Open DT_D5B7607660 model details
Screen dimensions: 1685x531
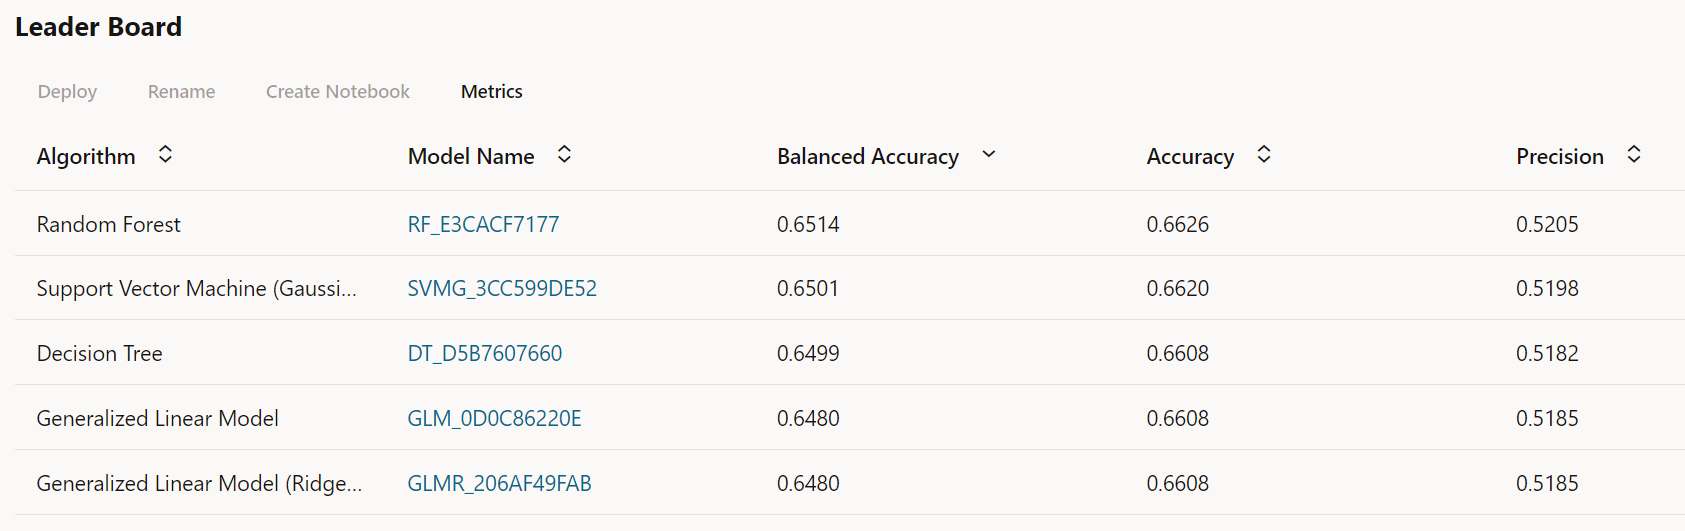484,354
